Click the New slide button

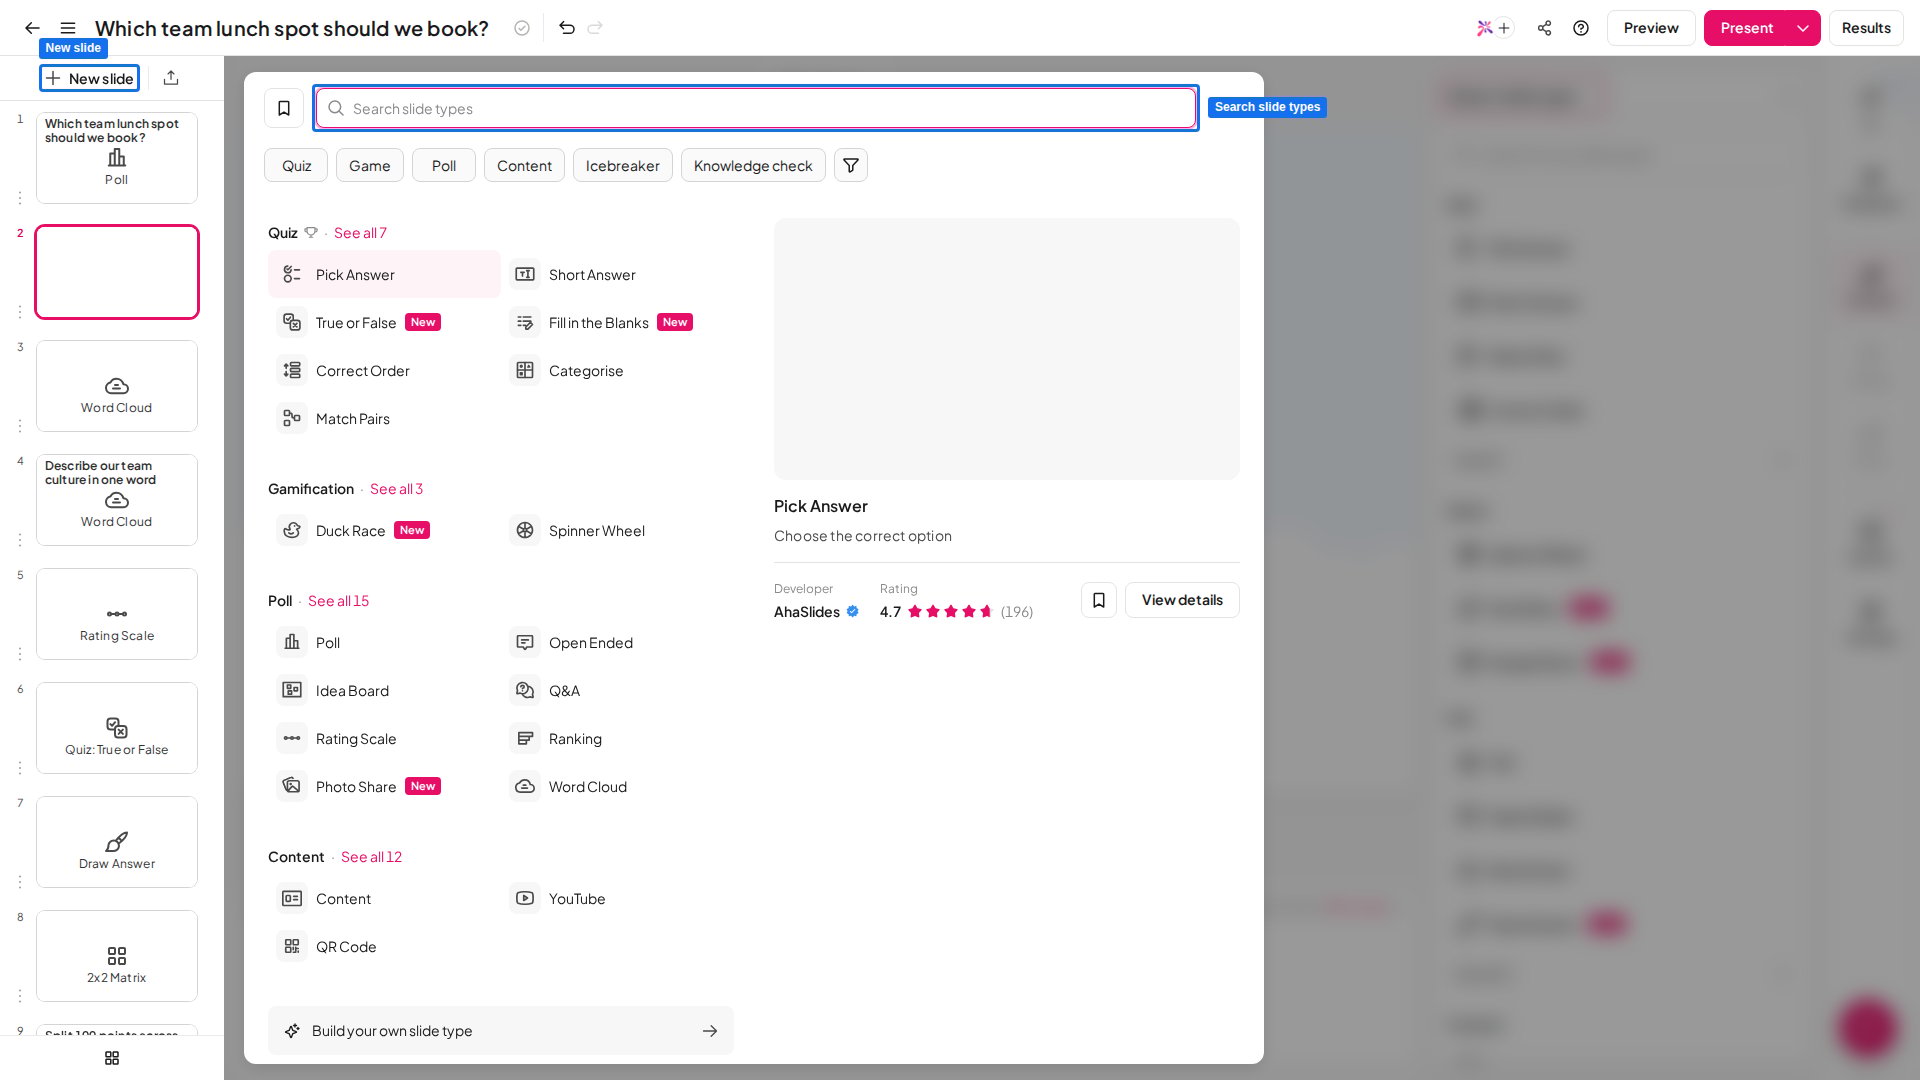tap(89, 78)
